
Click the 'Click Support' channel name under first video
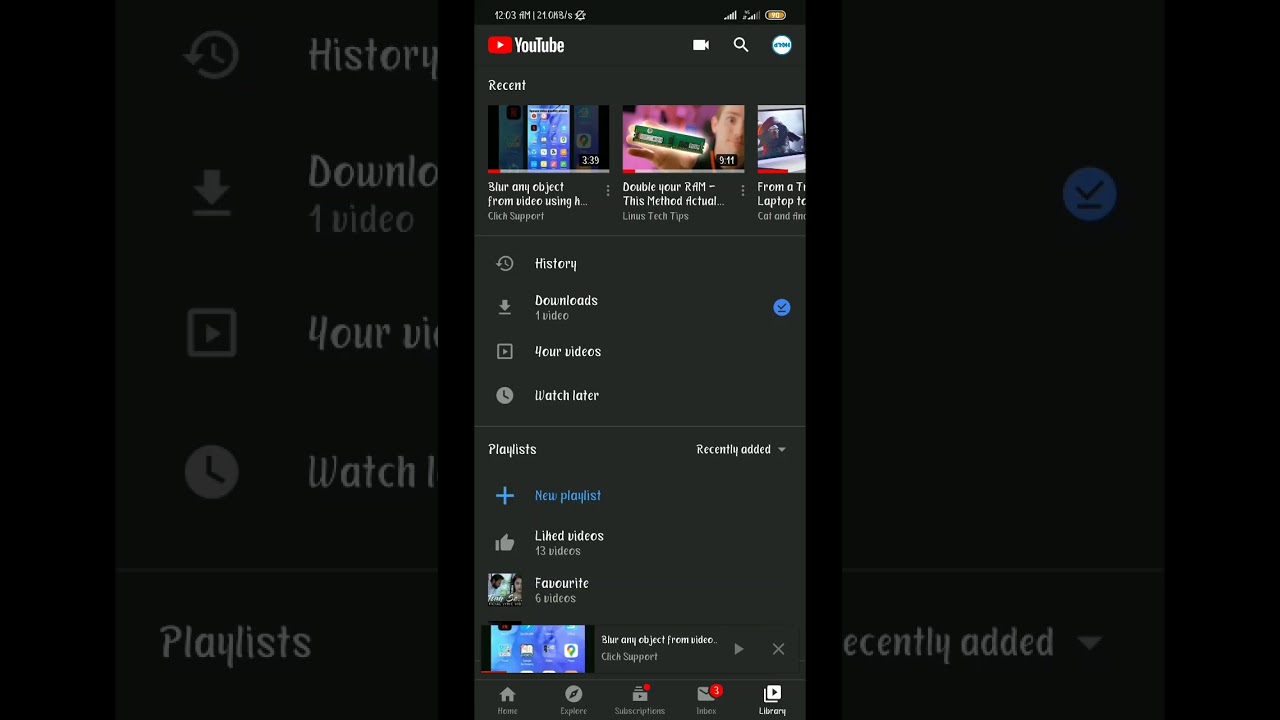click(516, 216)
